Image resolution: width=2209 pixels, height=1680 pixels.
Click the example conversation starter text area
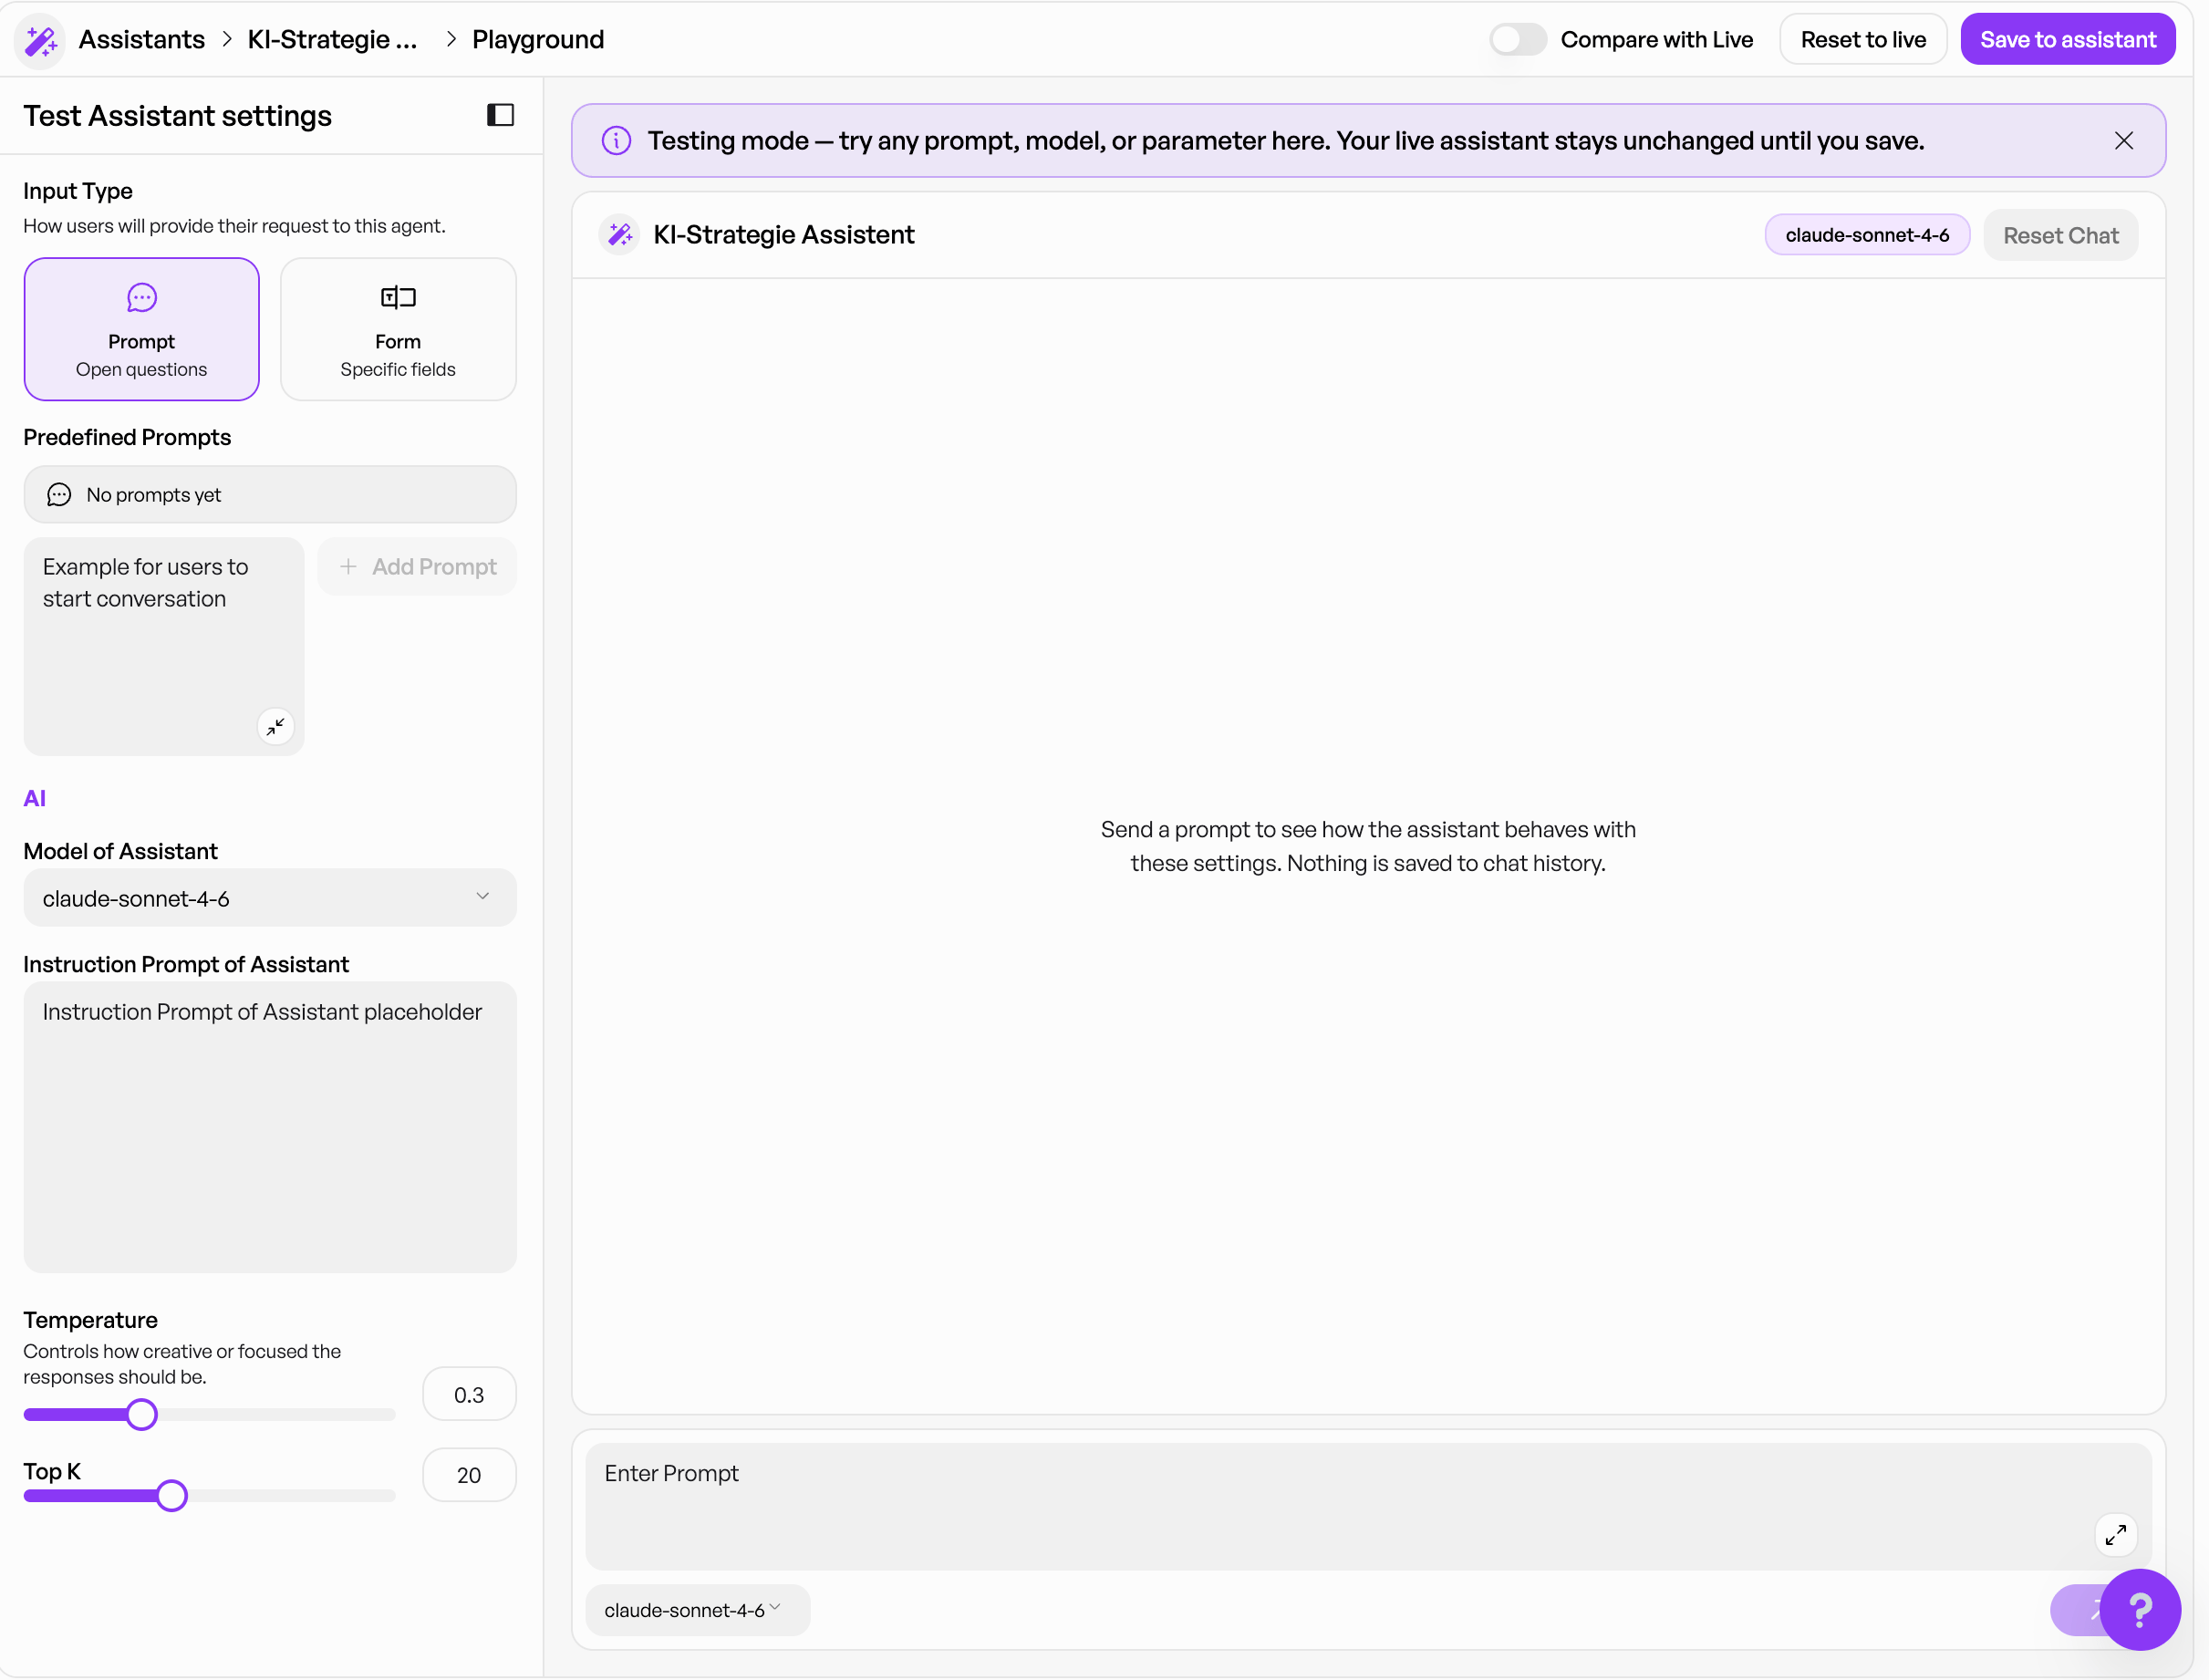pos(164,647)
